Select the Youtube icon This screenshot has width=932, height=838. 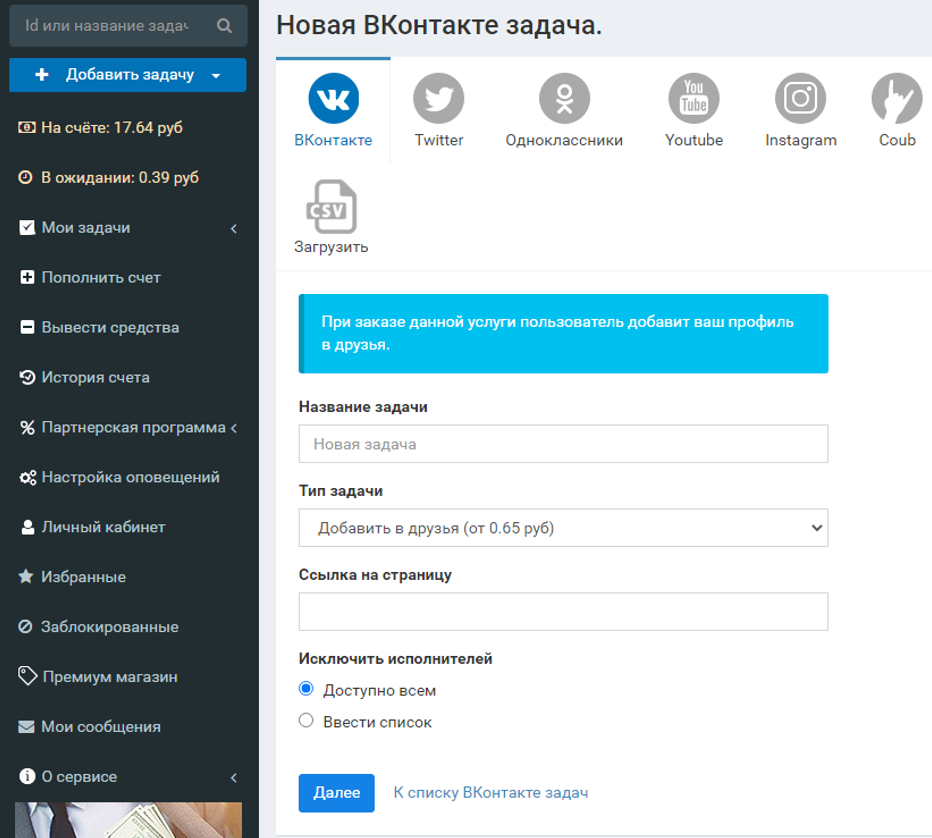(694, 98)
